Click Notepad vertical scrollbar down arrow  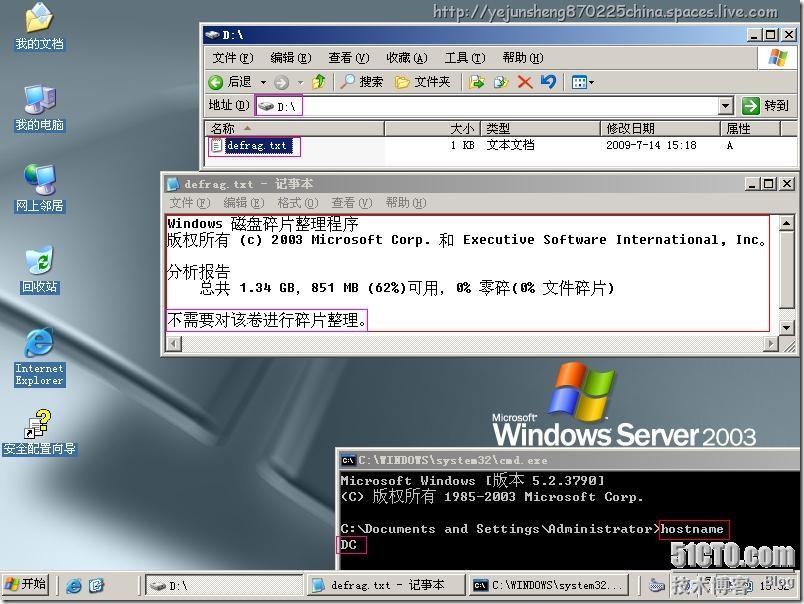(787, 327)
